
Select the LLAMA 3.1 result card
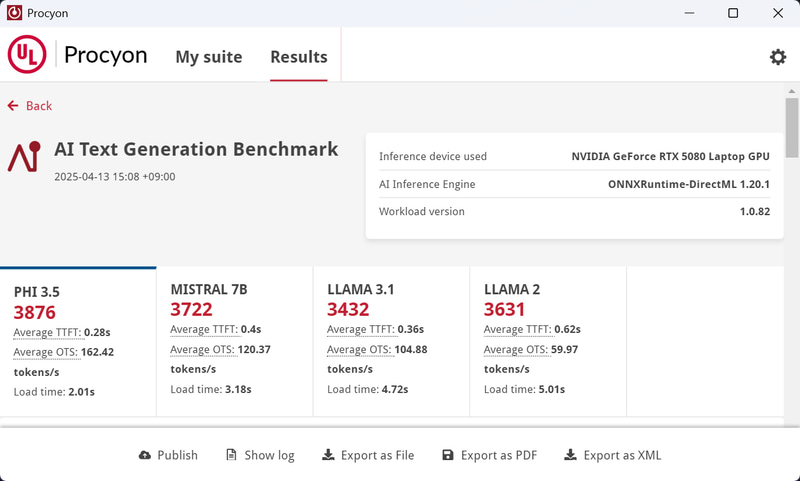click(391, 341)
